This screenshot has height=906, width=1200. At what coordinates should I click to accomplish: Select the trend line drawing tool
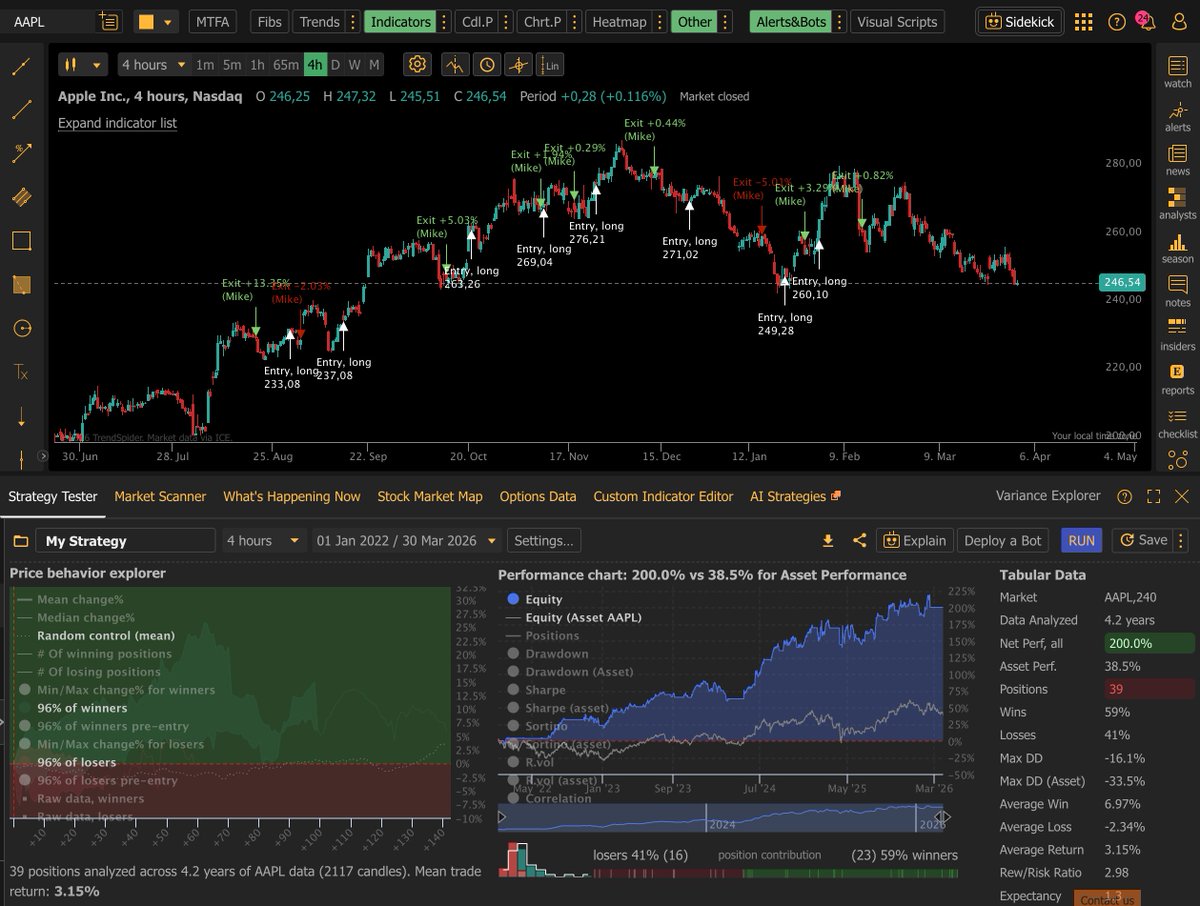pyautogui.click(x=21, y=67)
